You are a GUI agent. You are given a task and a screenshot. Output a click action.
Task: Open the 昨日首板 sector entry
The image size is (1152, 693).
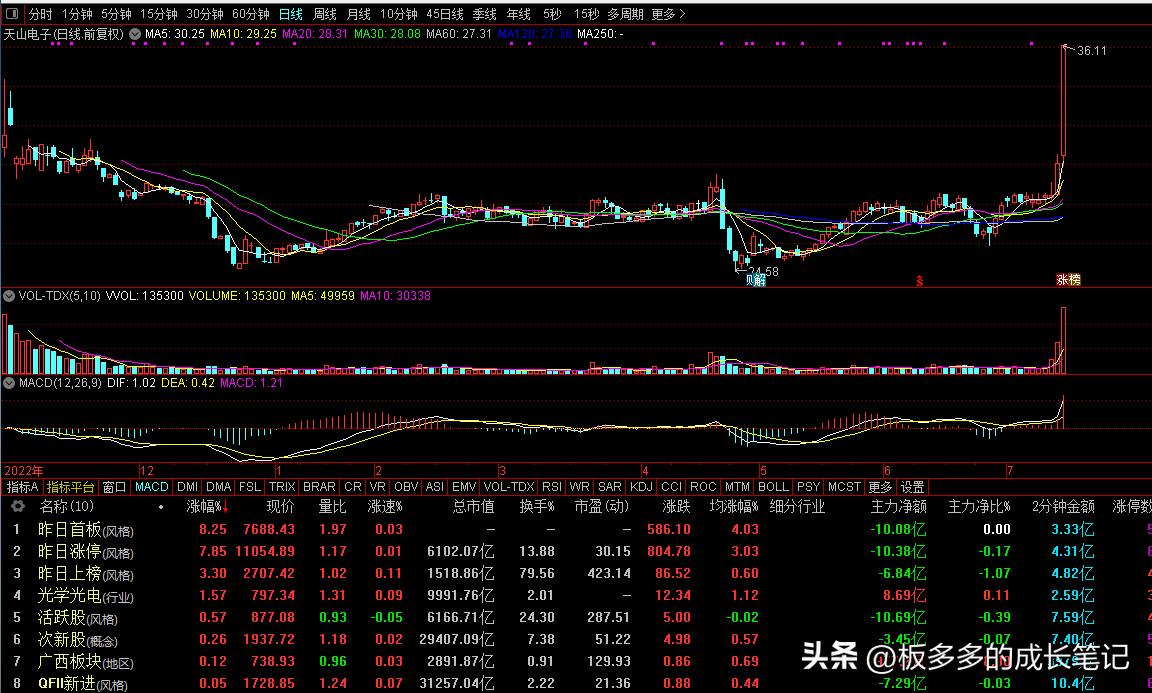(x=68, y=528)
